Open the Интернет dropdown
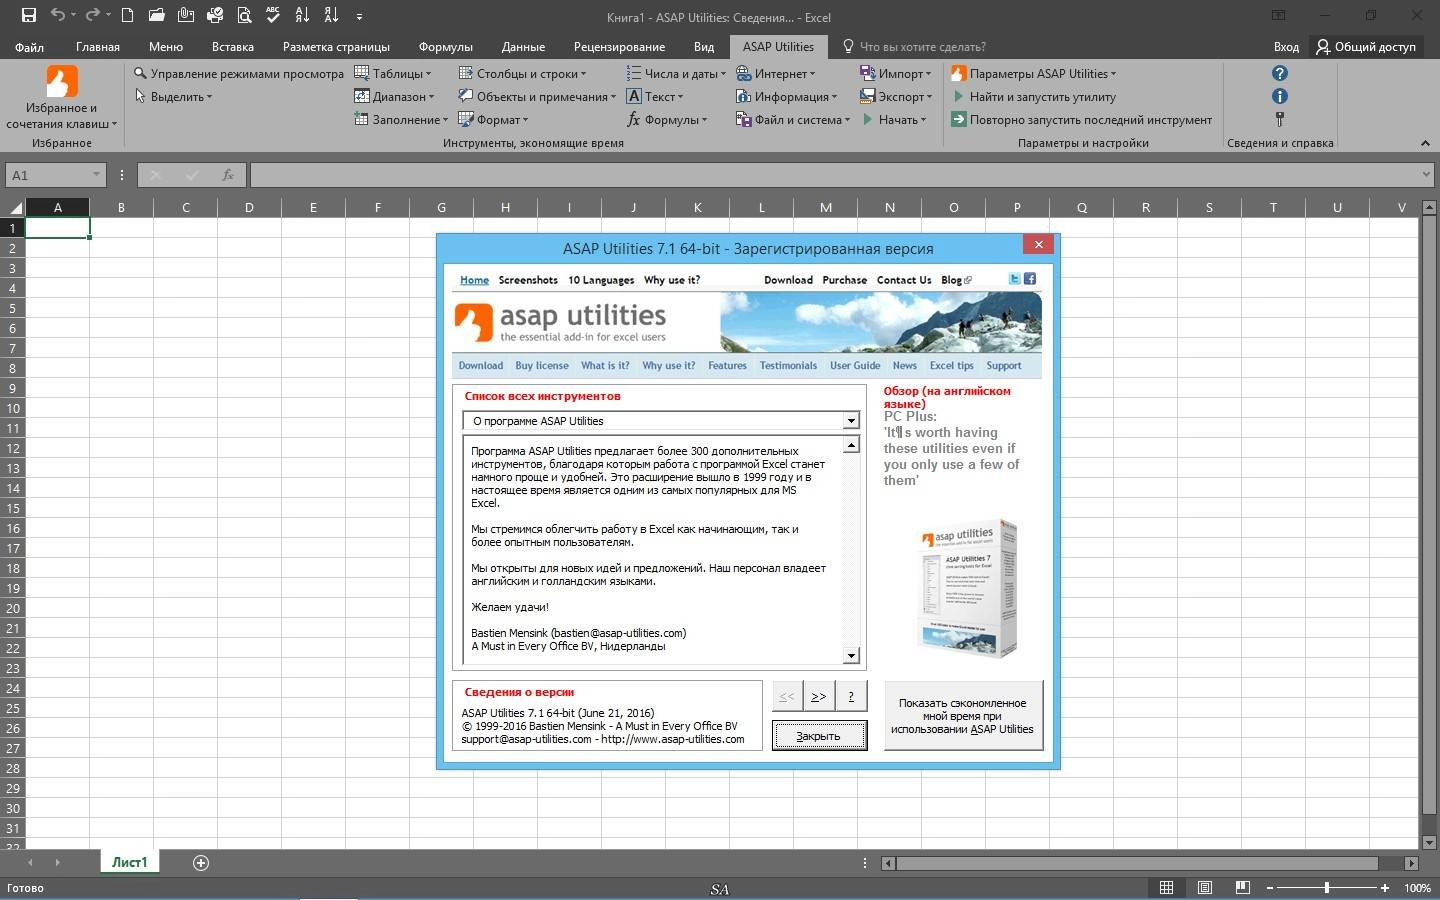 coord(776,73)
